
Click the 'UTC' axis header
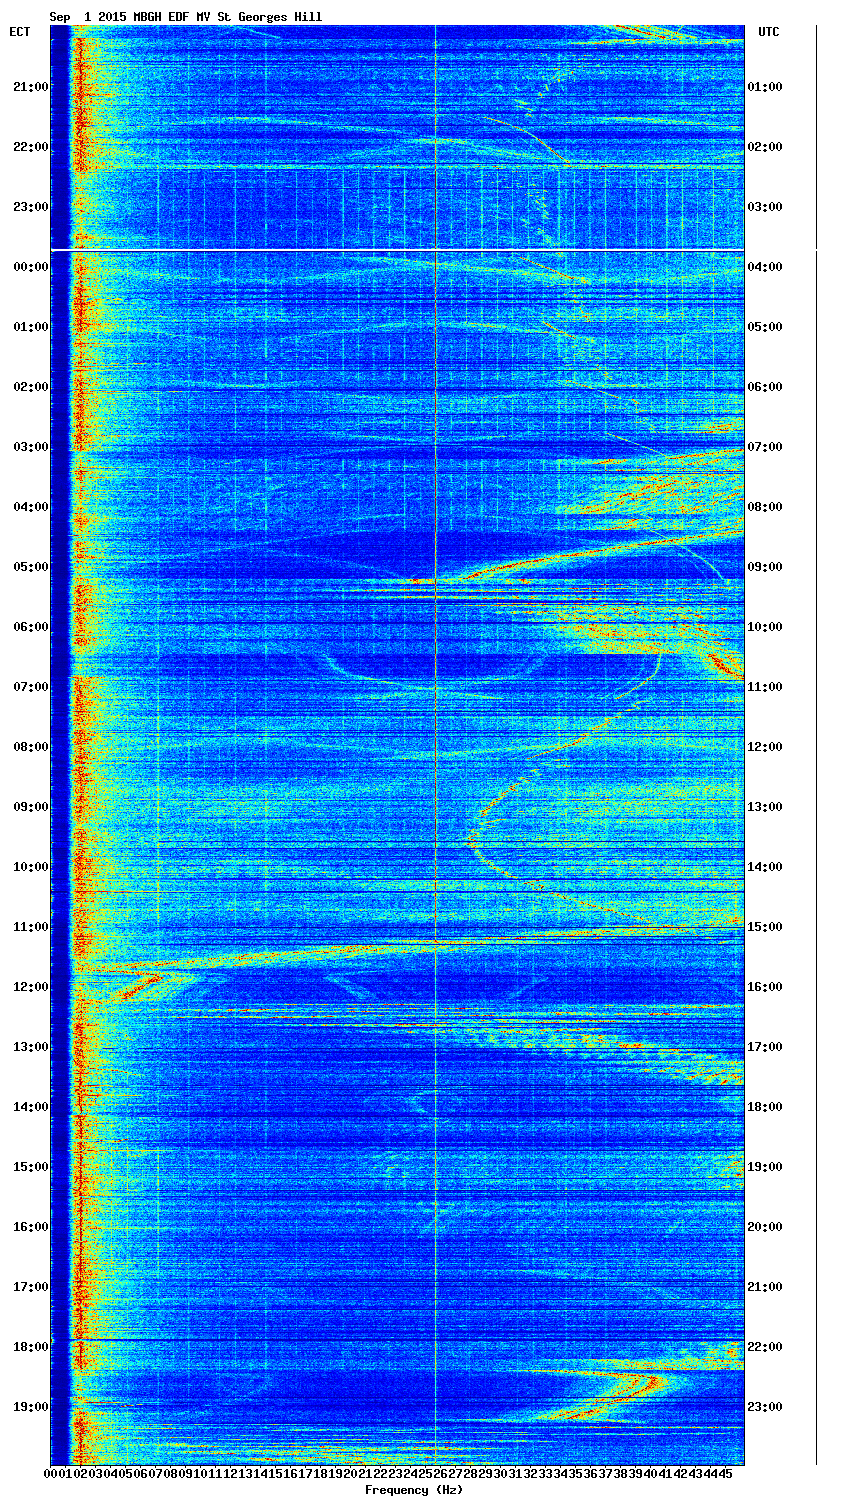click(768, 32)
